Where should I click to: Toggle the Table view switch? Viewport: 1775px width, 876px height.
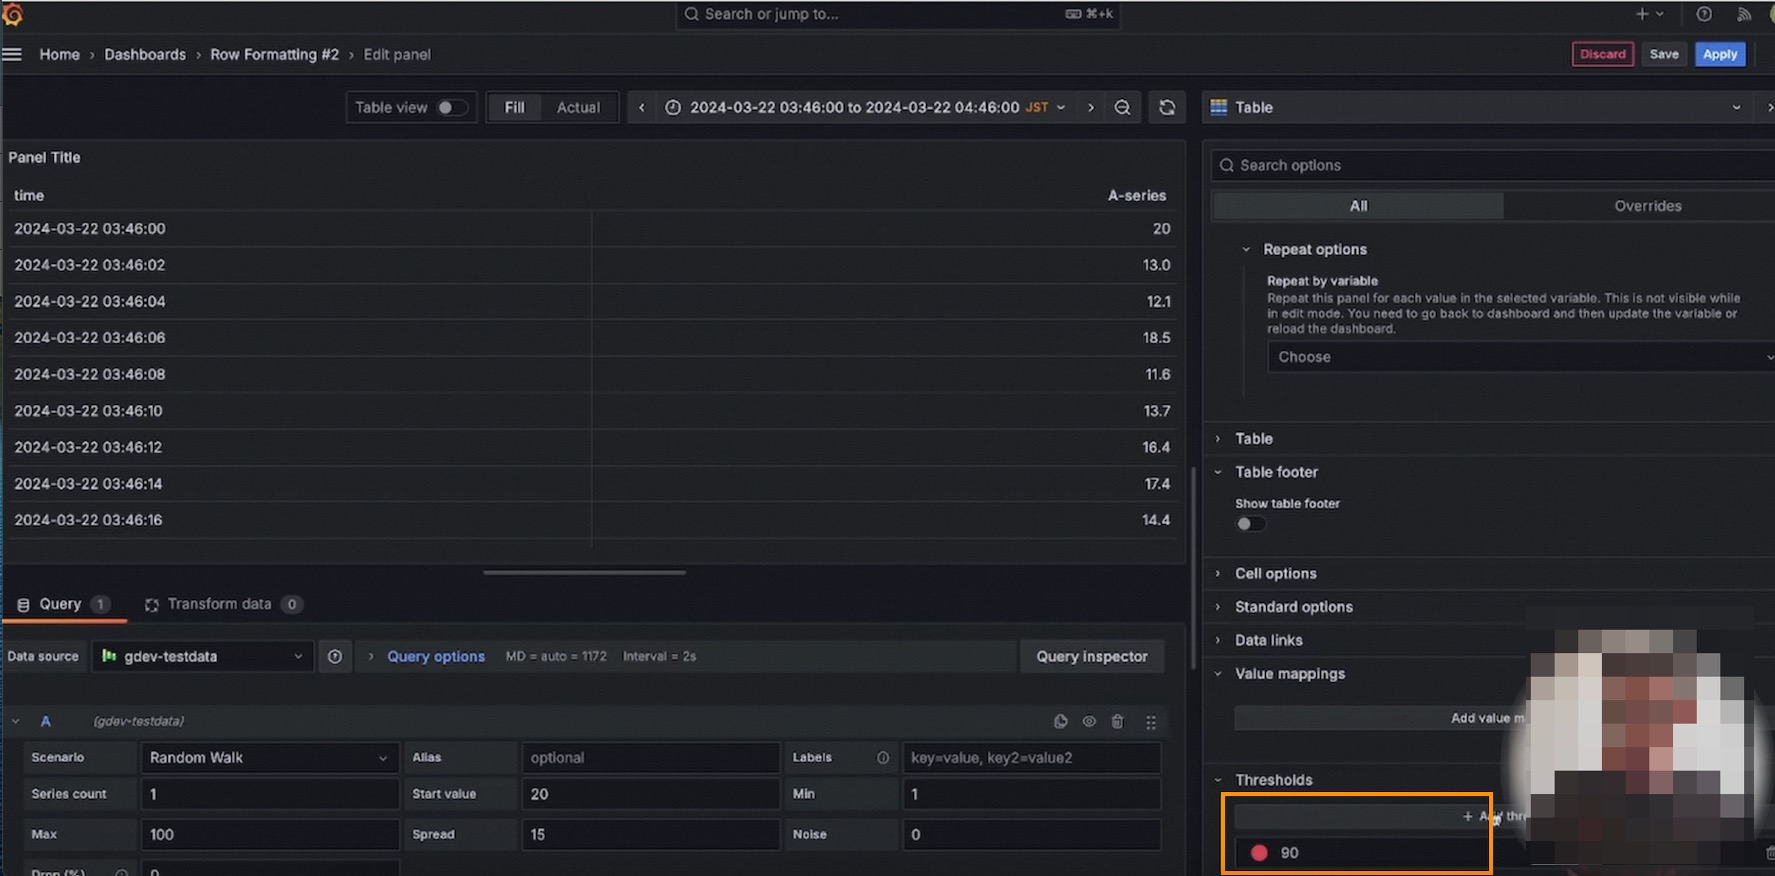tap(451, 107)
